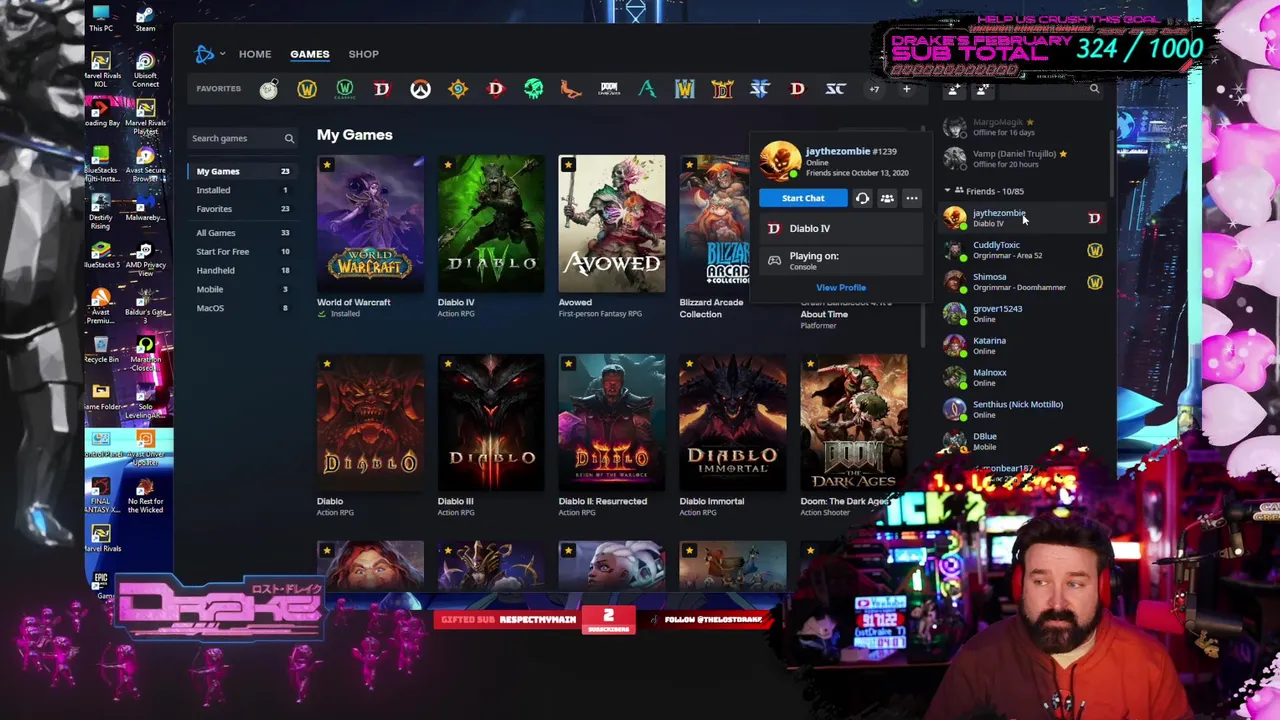This screenshot has height=720, width=1280.
Task: Open the green skull Sea of Thieves favorite
Action: tap(533, 89)
